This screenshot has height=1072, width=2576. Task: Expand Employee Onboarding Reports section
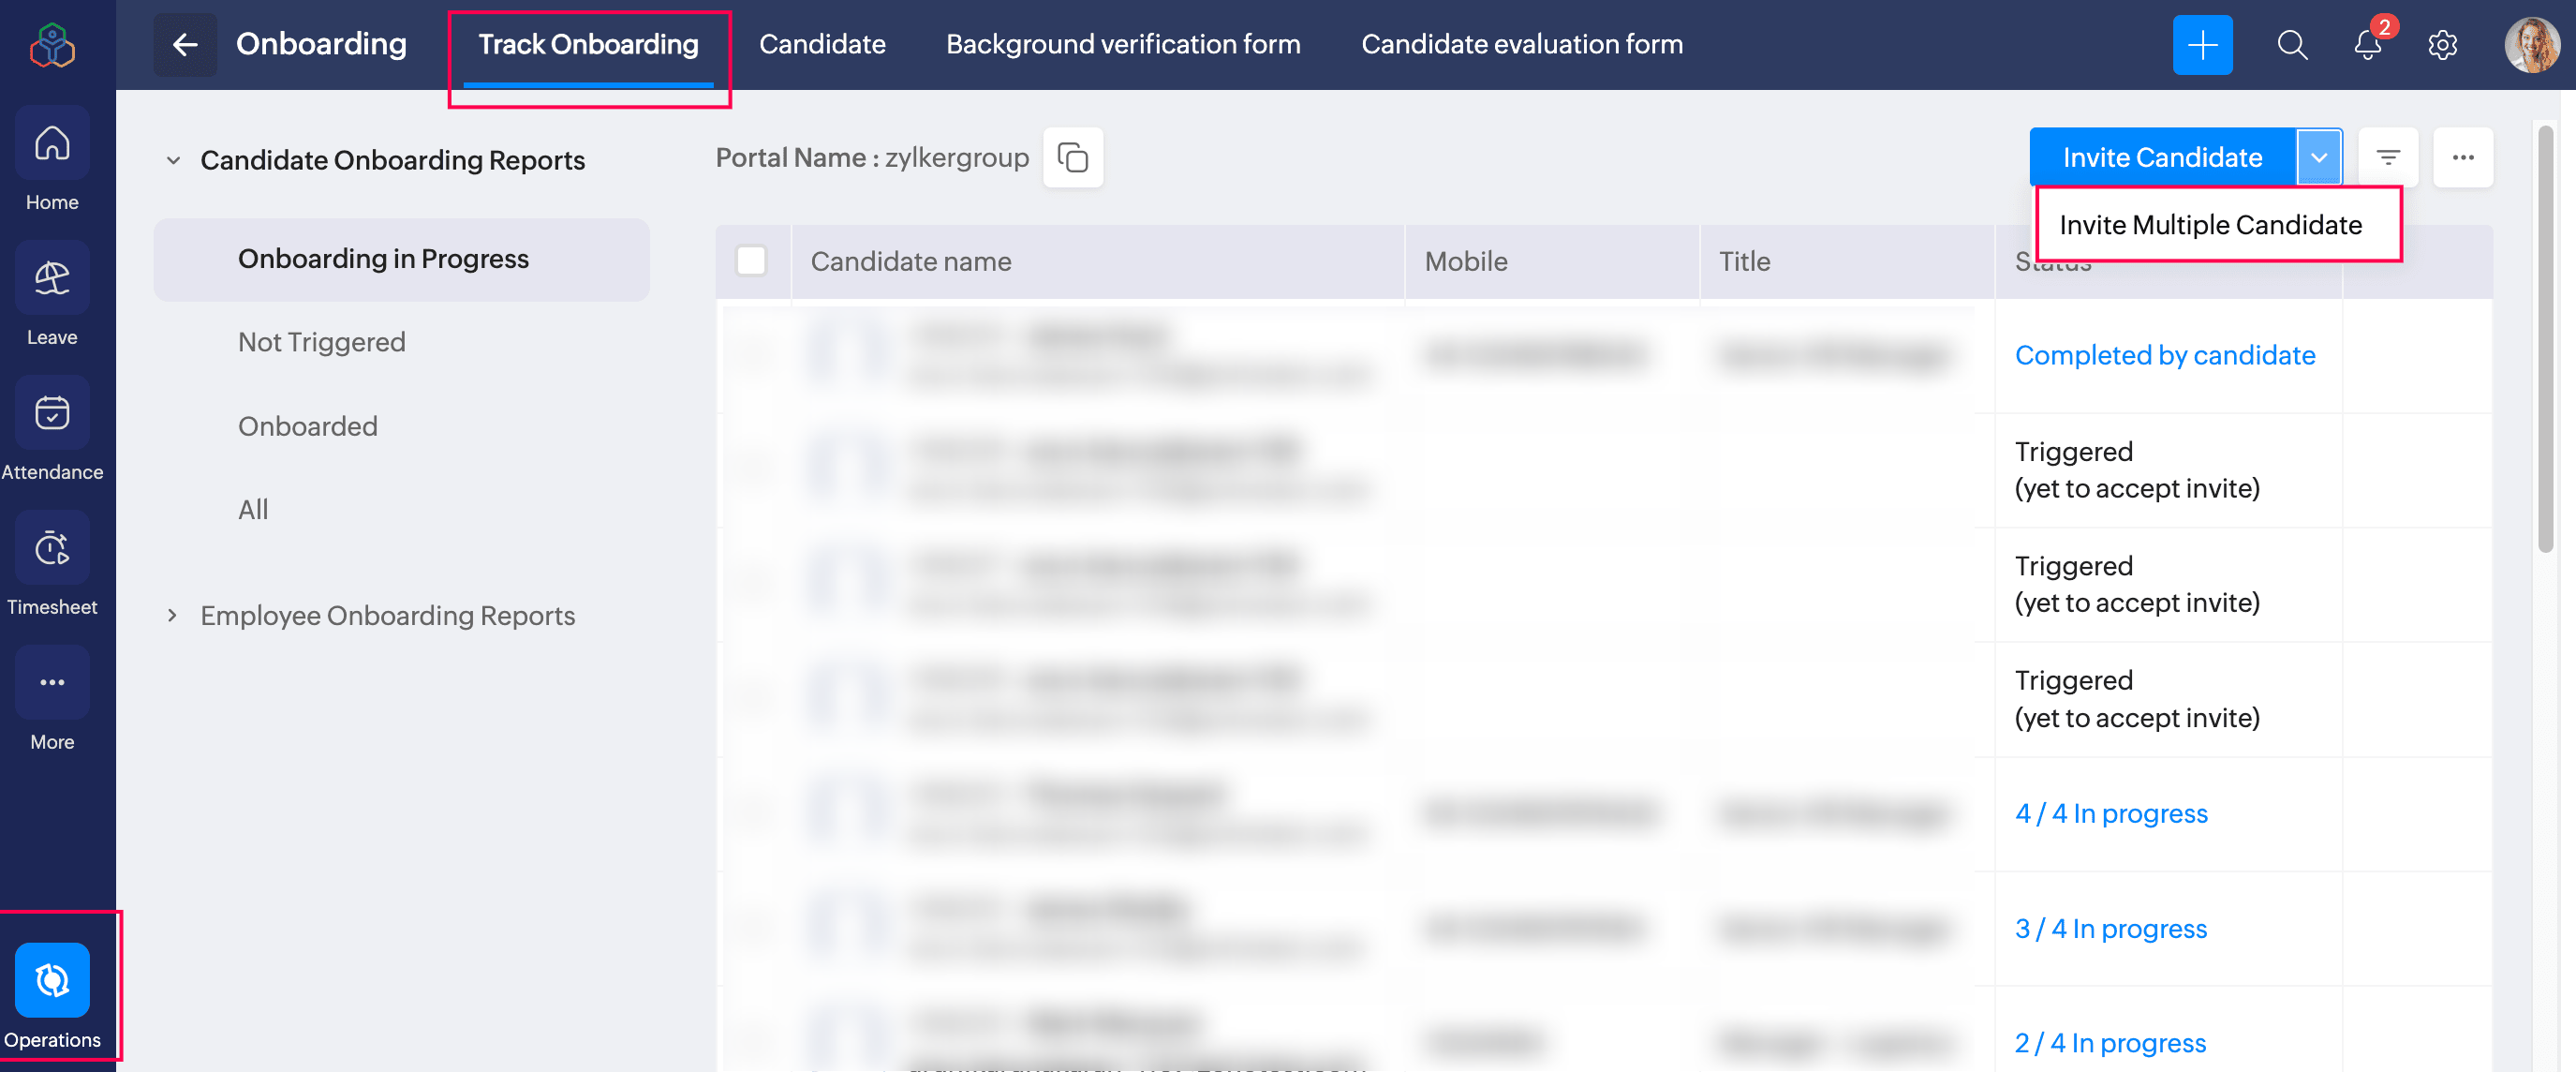tap(173, 616)
